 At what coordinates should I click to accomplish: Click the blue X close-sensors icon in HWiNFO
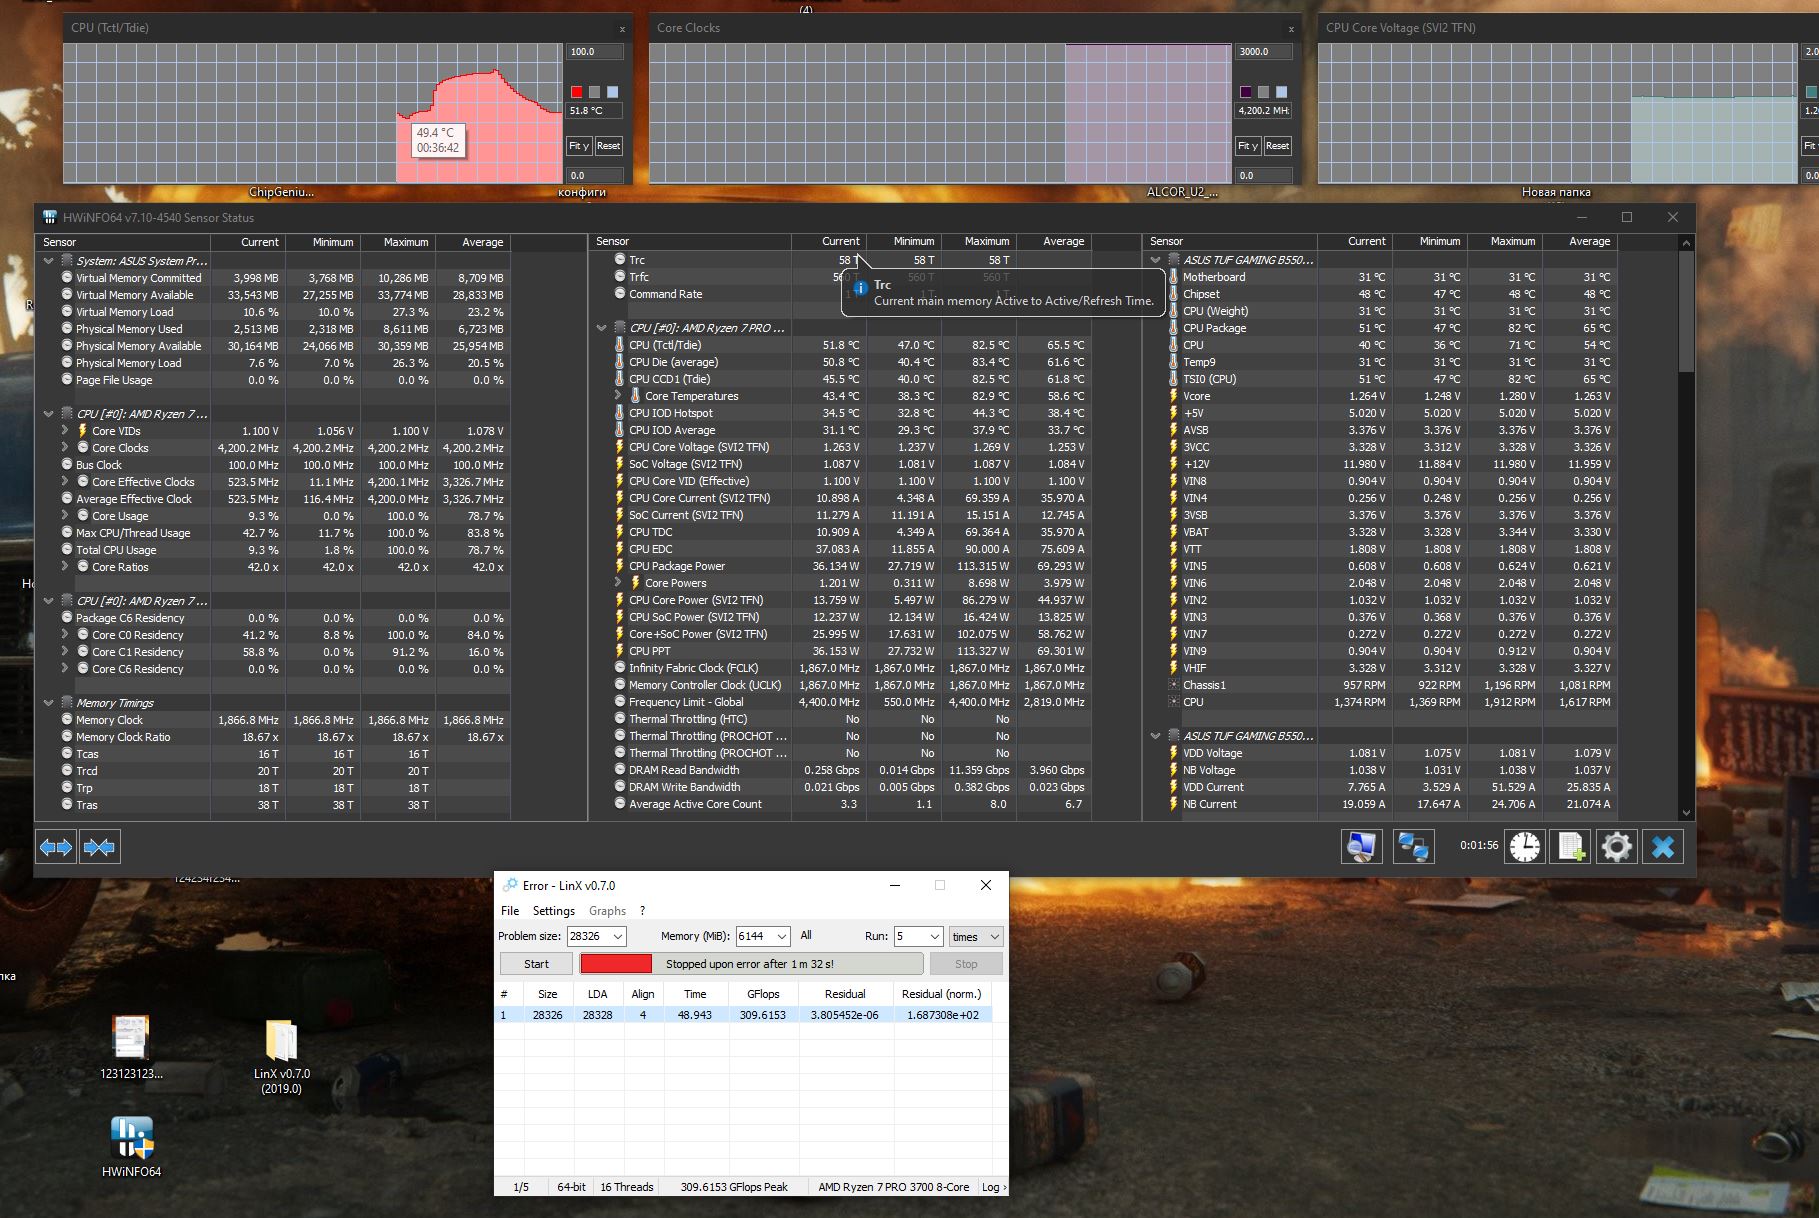(1663, 847)
